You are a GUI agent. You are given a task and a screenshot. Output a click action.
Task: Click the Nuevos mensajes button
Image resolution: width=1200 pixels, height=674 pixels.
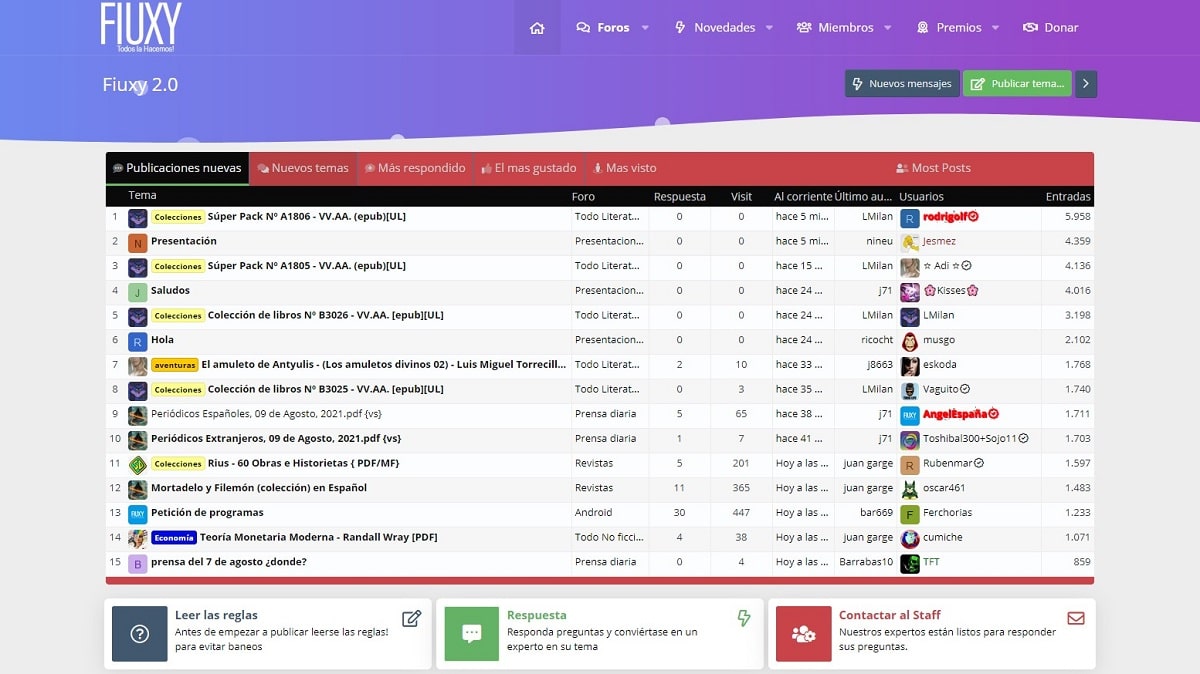902,84
